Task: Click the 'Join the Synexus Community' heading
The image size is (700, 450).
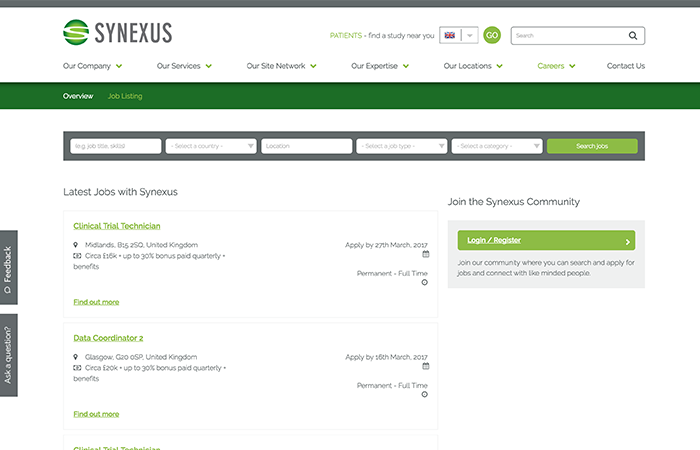Action: (x=513, y=202)
